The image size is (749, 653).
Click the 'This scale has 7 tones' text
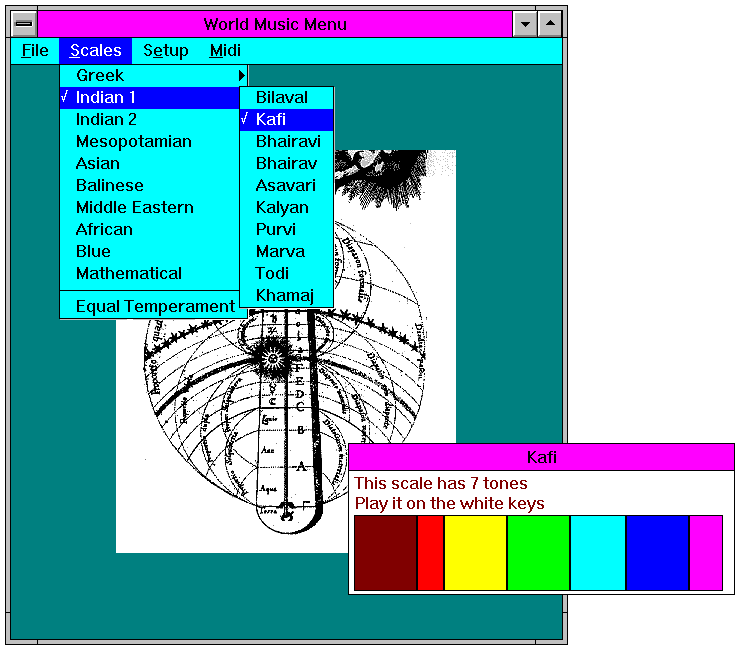click(x=441, y=483)
